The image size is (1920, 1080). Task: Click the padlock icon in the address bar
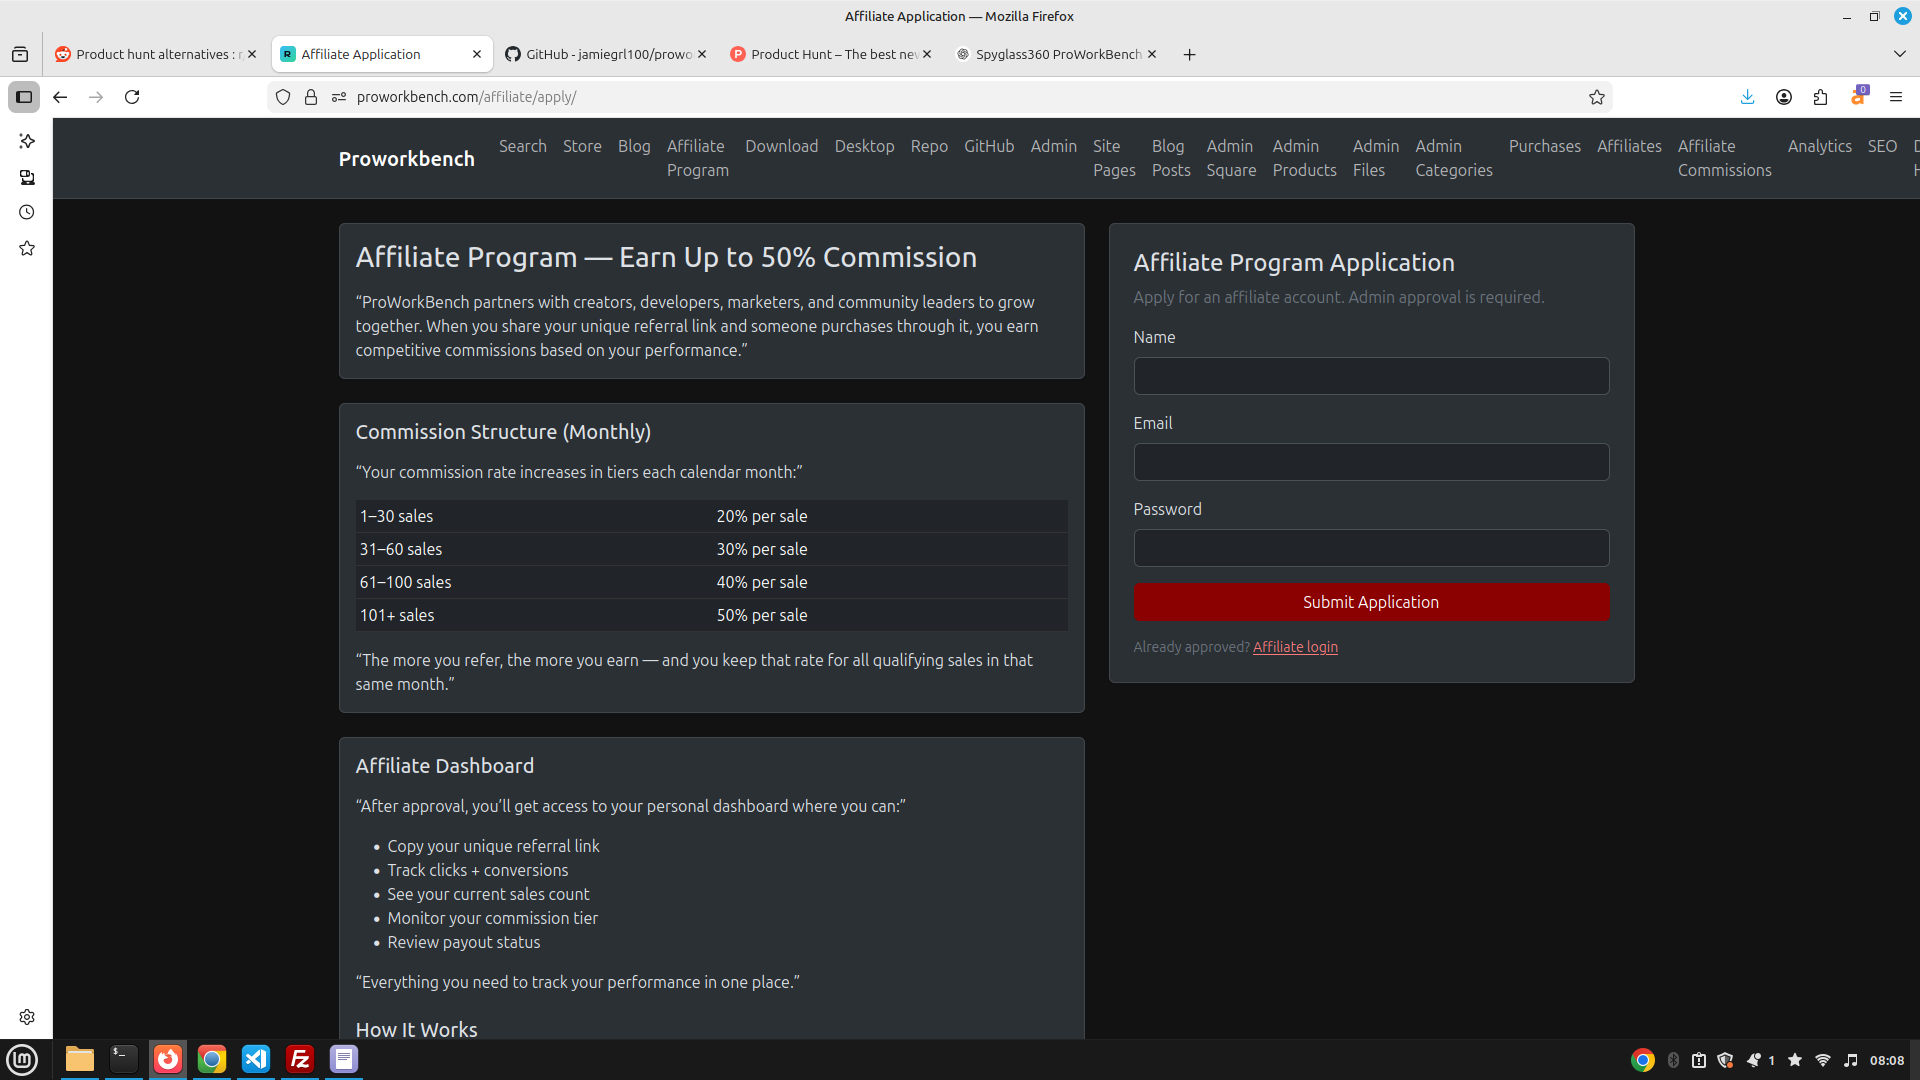point(311,97)
